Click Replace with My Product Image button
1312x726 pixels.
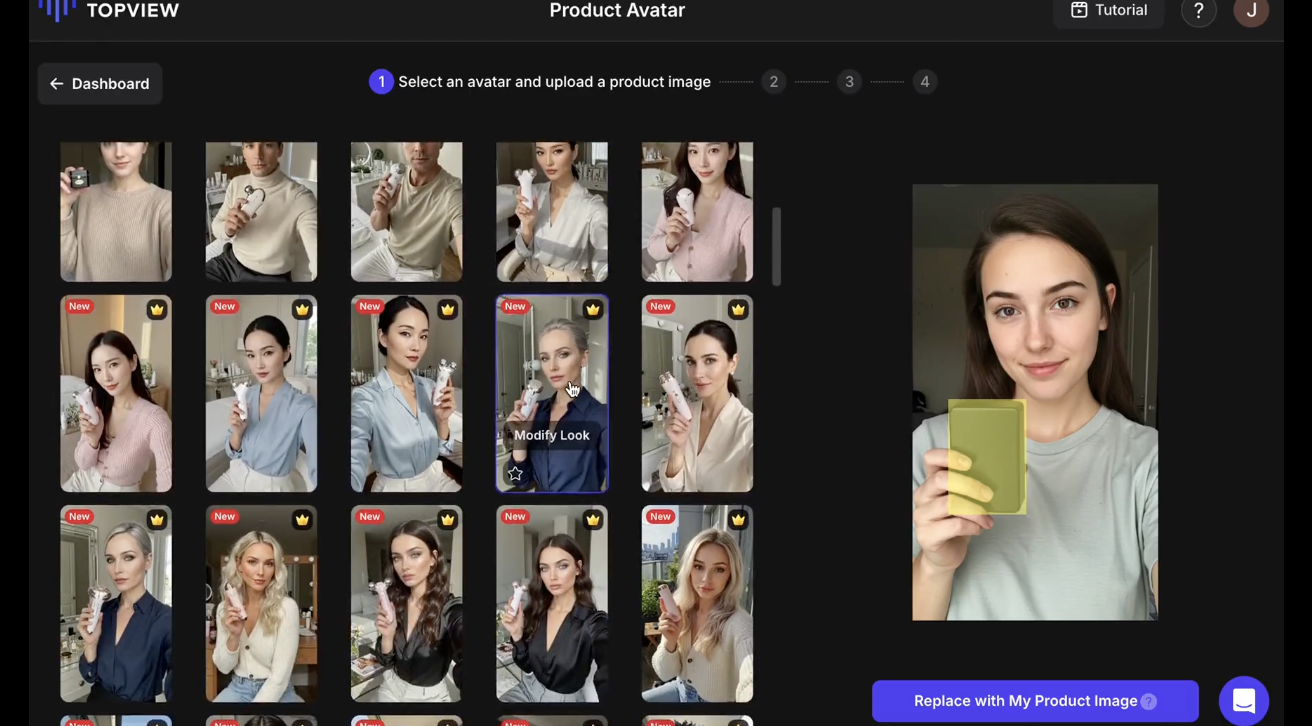point(1035,701)
